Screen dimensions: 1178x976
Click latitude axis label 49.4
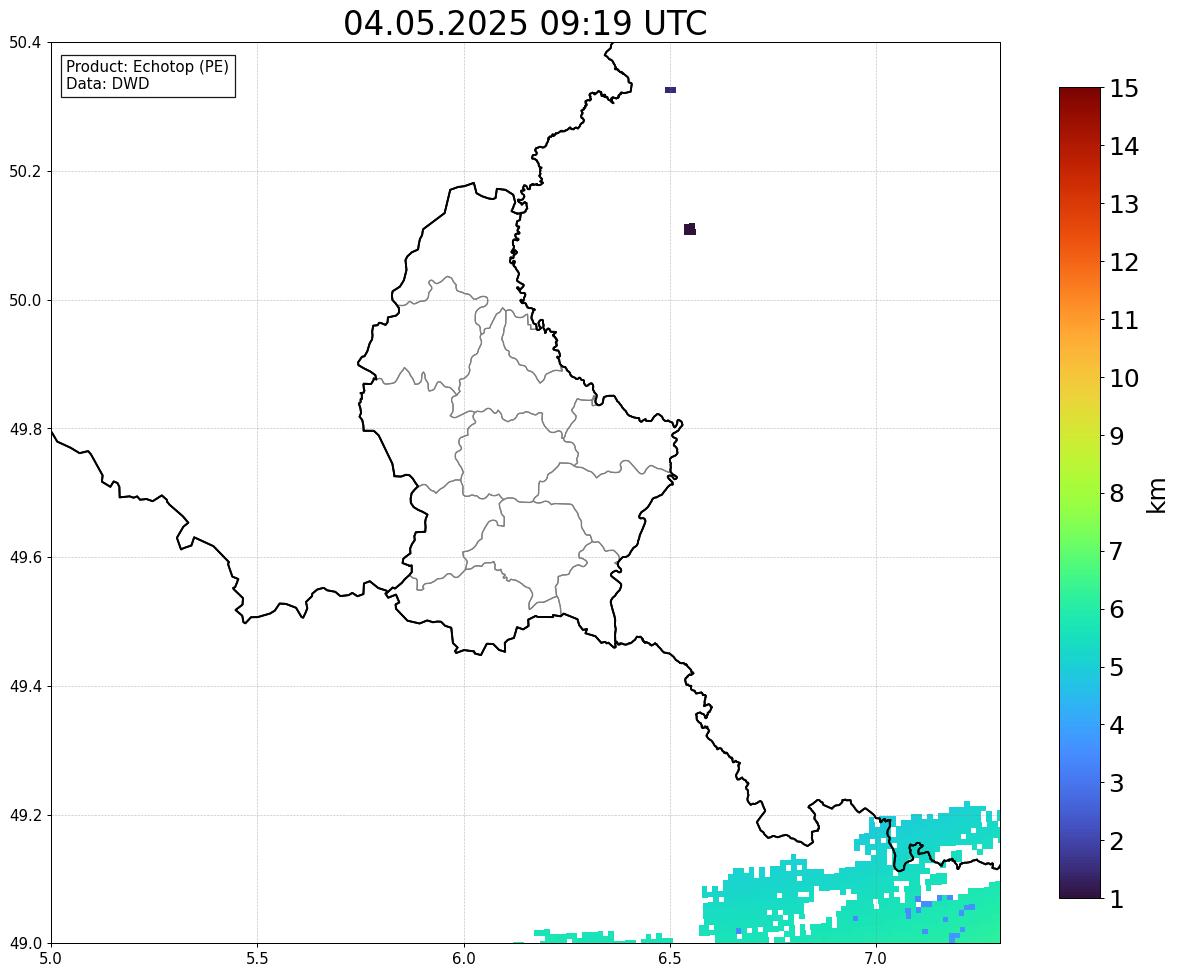pos(25,686)
